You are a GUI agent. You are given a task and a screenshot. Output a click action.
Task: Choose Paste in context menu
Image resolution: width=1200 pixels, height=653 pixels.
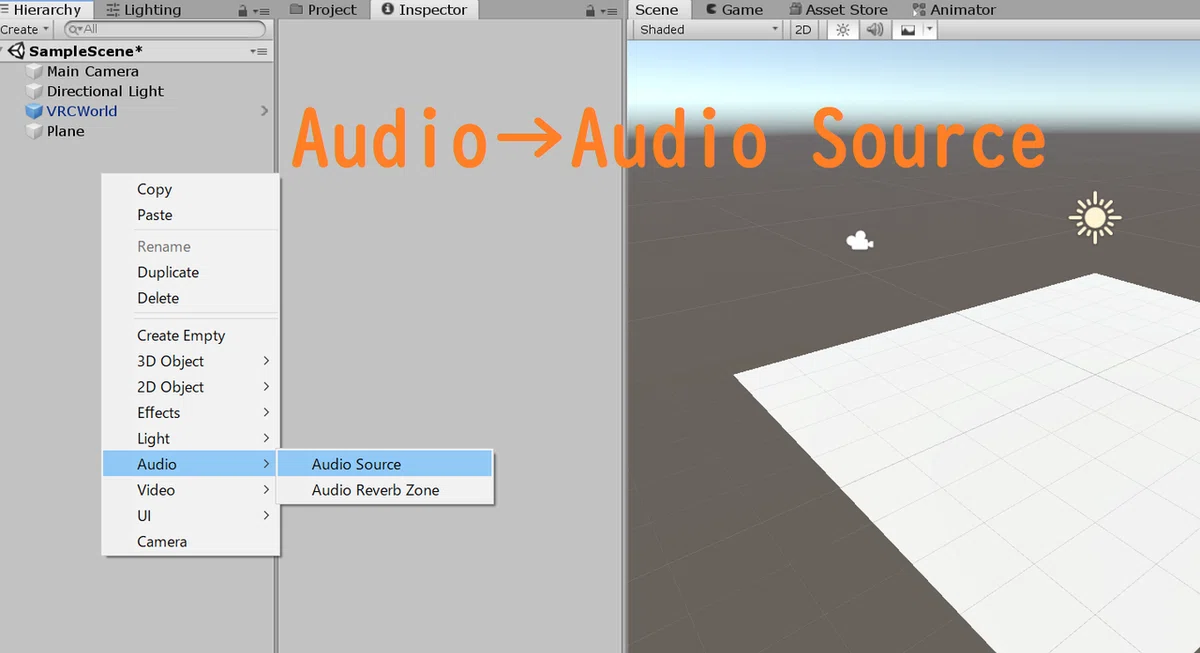coord(191,215)
